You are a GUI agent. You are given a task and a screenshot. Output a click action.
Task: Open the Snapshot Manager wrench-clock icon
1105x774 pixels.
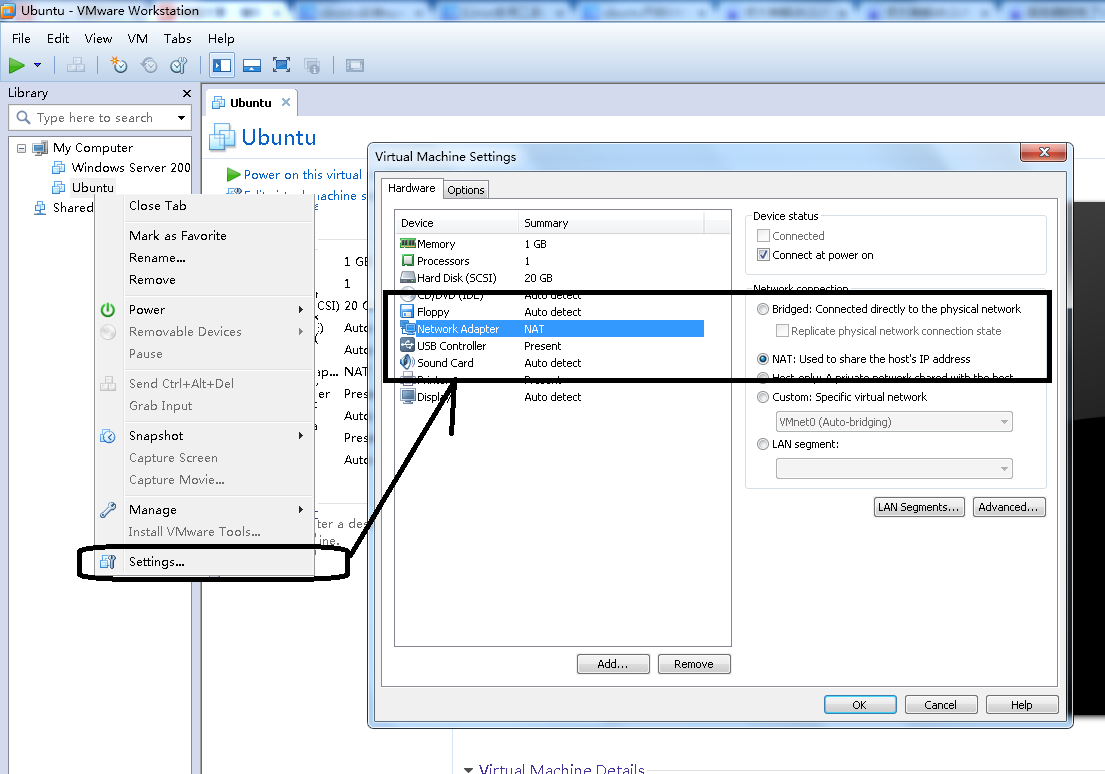point(179,65)
